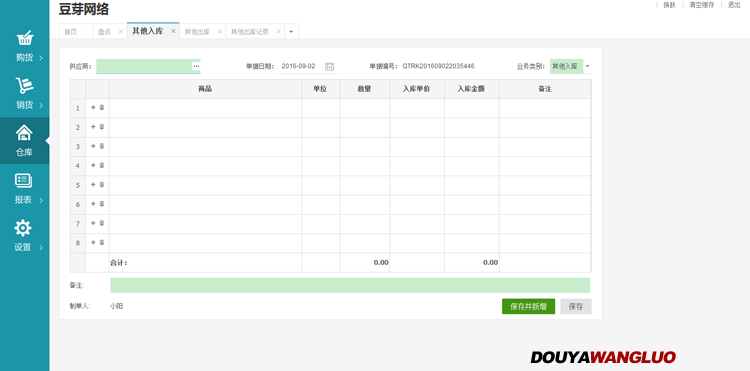Close the 其他出库记录 tab
This screenshot has height=371, width=750.
(278, 32)
